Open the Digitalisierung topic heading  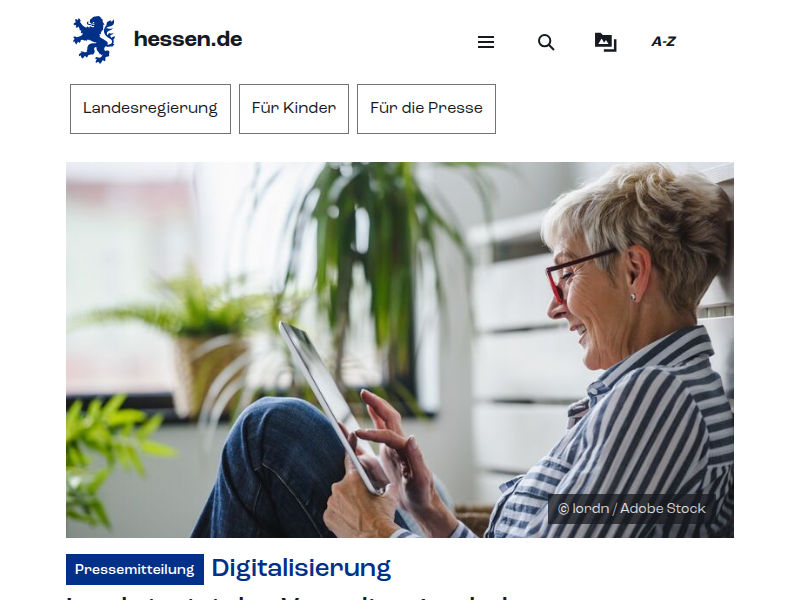pos(301,568)
